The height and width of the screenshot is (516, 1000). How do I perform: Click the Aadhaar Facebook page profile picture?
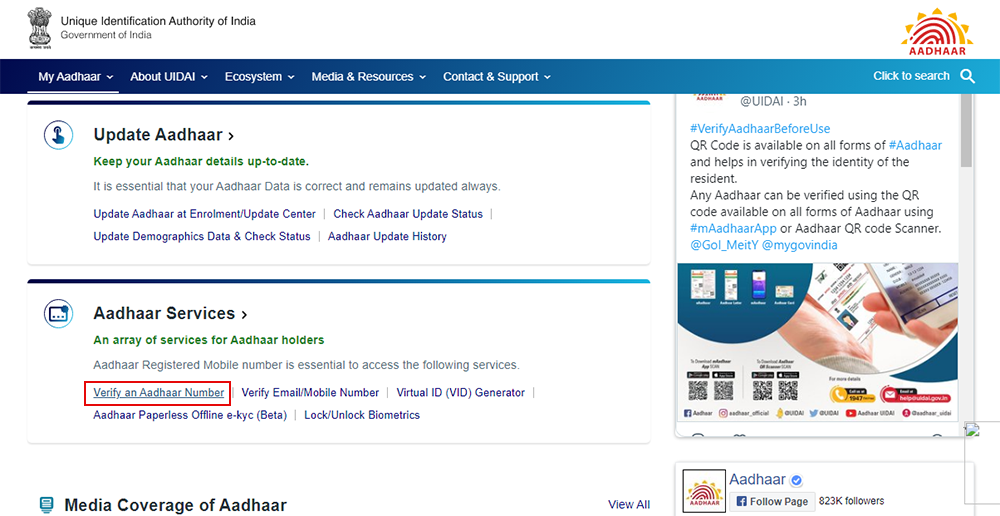click(703, 490)
